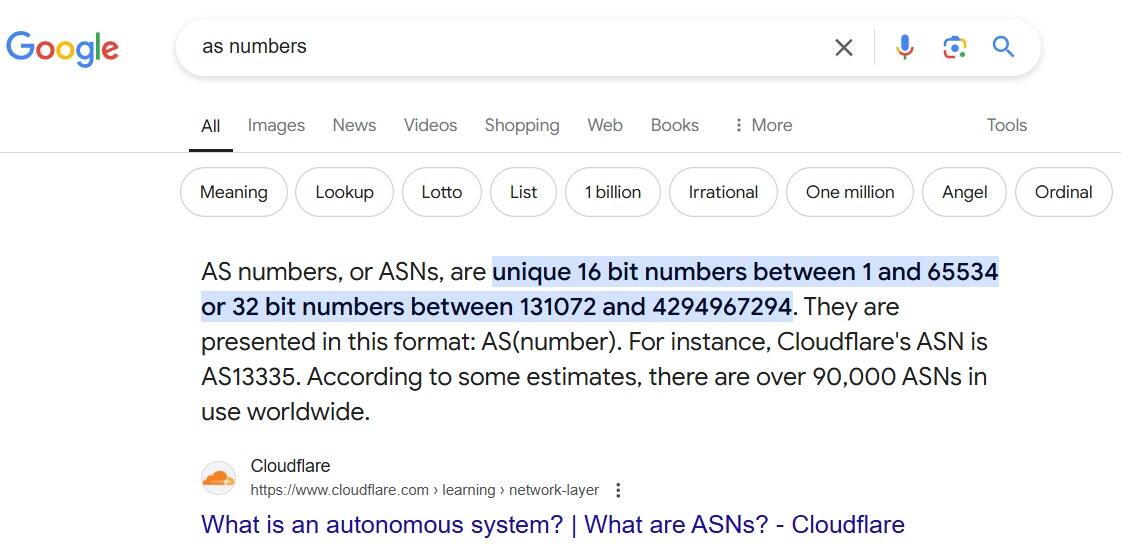Select the Shopping tab

pyautogui.click(x=522, y=125)
